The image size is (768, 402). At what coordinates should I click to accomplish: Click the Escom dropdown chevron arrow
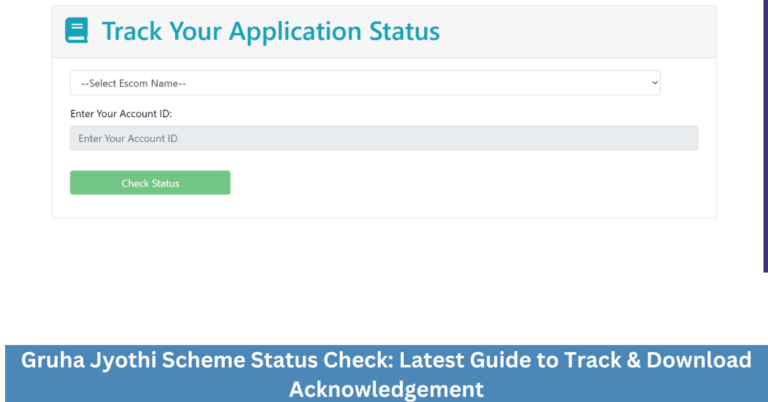click(655, 83)
